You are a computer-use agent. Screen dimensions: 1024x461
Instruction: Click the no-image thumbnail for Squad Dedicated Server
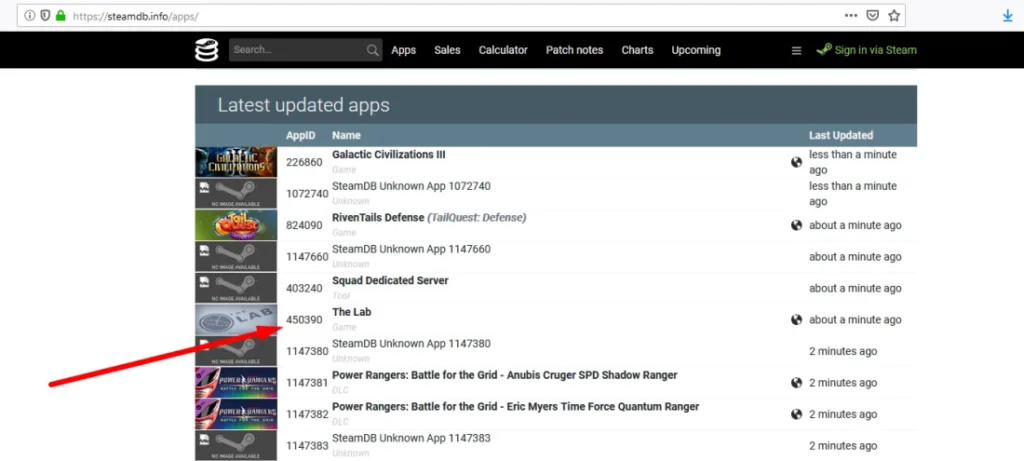coord(236,288)
